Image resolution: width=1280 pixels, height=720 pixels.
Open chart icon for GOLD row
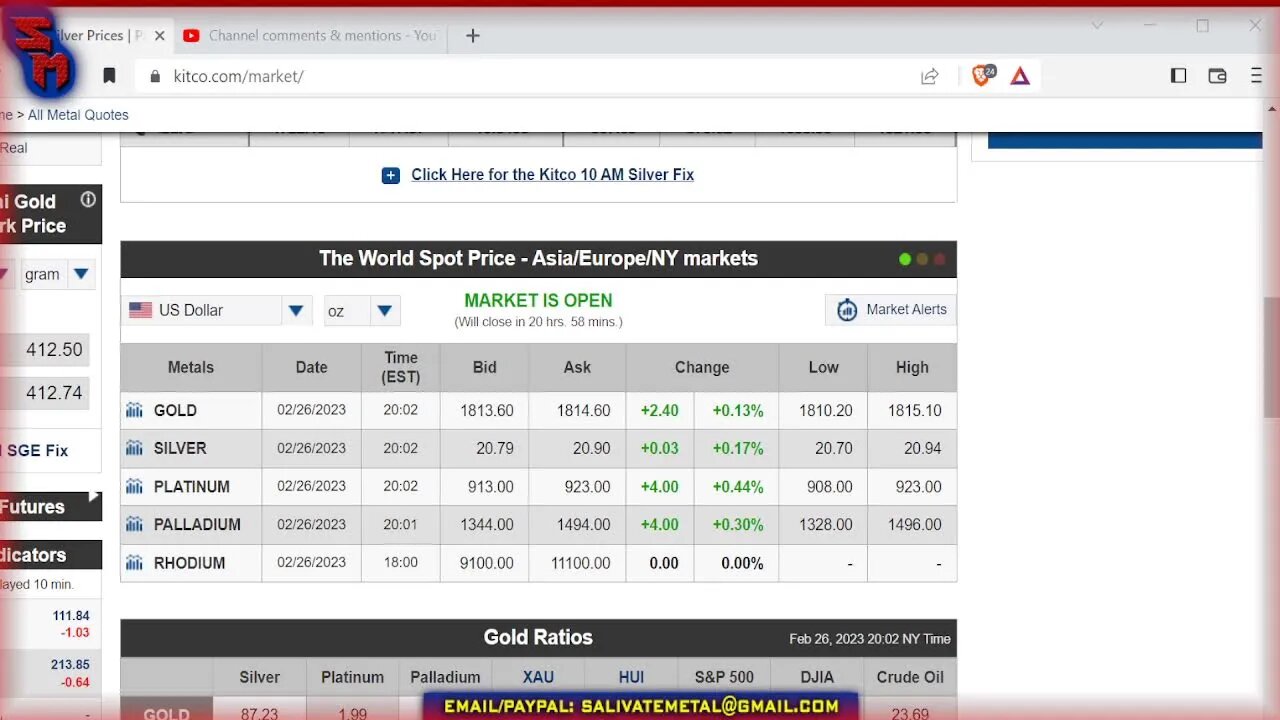point(134,410)
